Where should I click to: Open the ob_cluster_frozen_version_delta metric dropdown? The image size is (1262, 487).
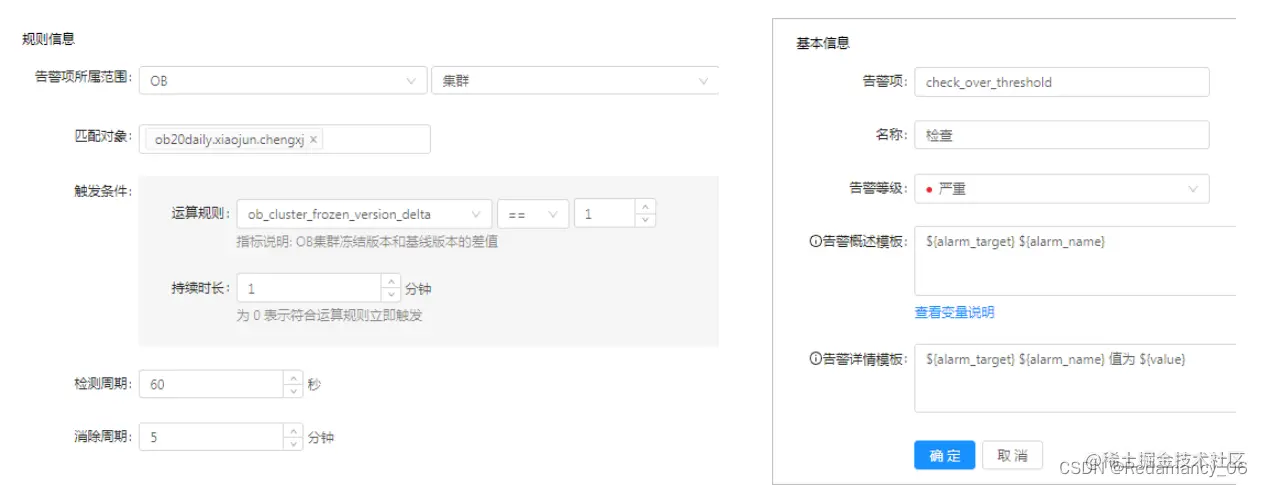coord(364,214)
